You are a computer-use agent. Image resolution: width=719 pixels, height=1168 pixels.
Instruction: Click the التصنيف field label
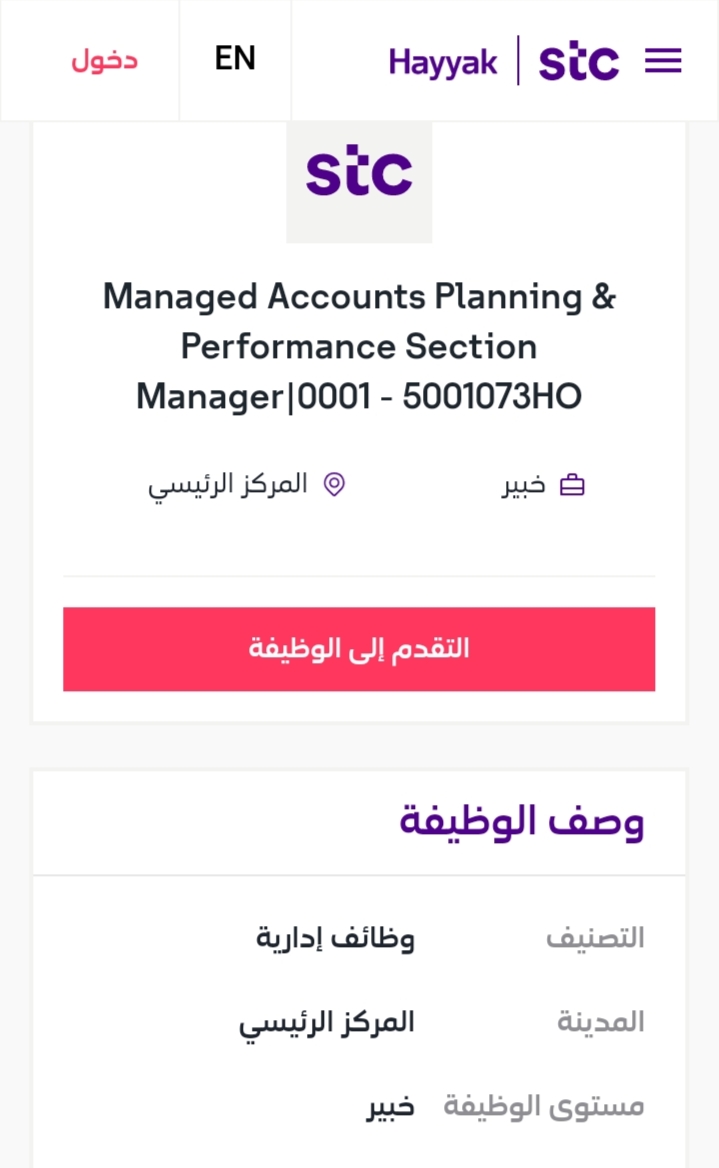tap(595, 937)
